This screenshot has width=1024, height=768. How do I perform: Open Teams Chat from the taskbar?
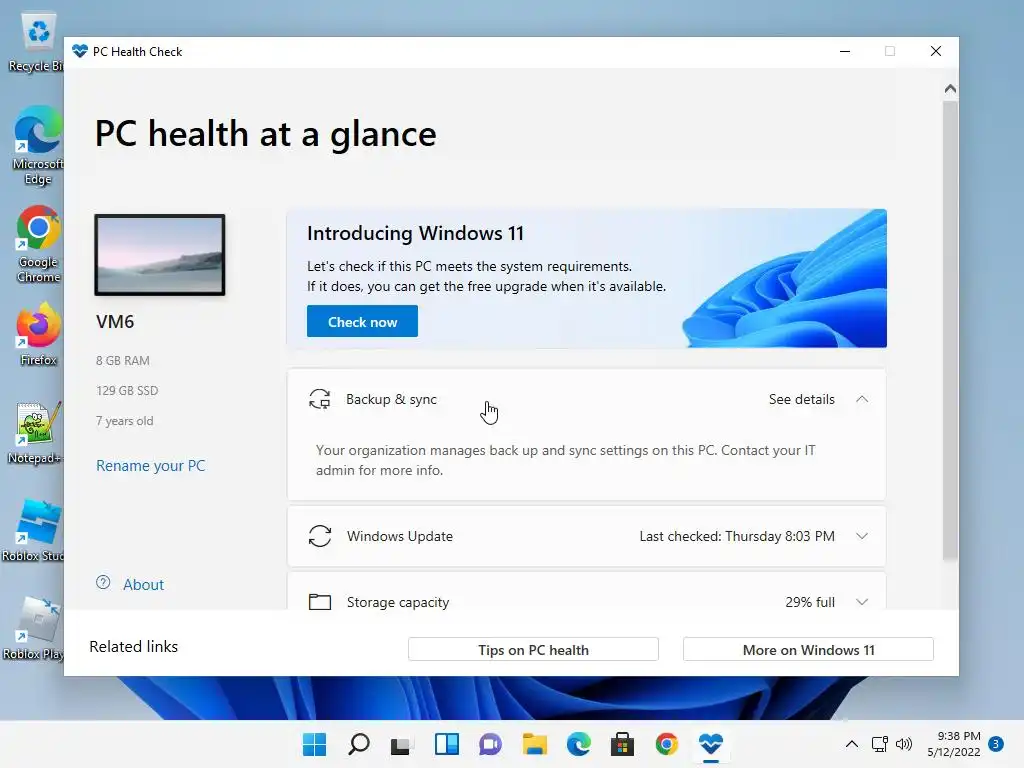(x=490, y=744)
